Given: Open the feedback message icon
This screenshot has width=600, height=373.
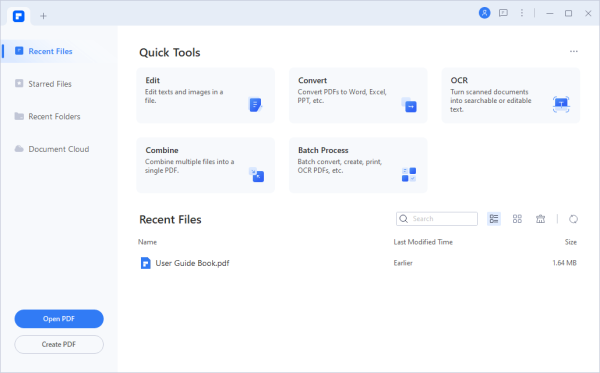Looking at the screenshot, I should tap(503, 13).
